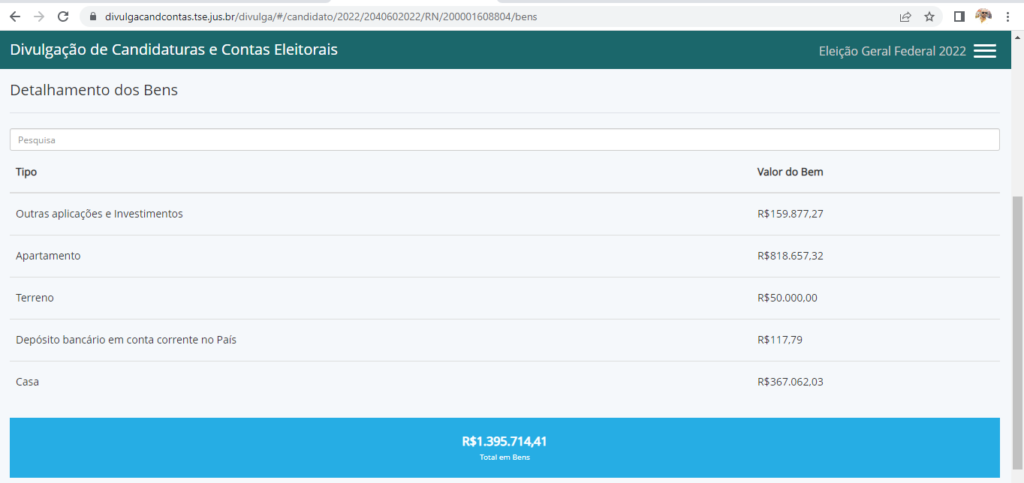The height and width of the screenshot is (483, 1024).
Task: Select the Apartamento row
Action: point(48,256)
